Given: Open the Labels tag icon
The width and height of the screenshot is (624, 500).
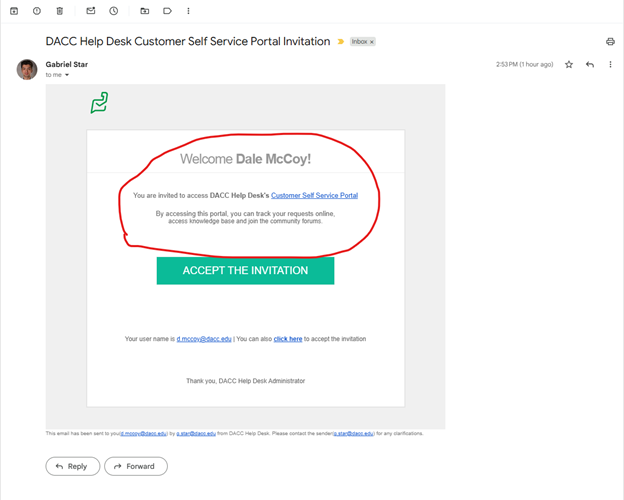Looking at the screenshot, I should (x=168, y=11).
